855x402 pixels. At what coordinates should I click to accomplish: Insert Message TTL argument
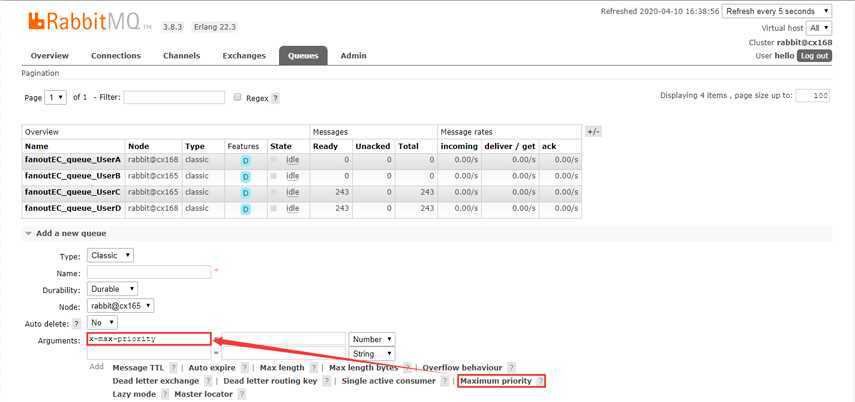[138, 368]
